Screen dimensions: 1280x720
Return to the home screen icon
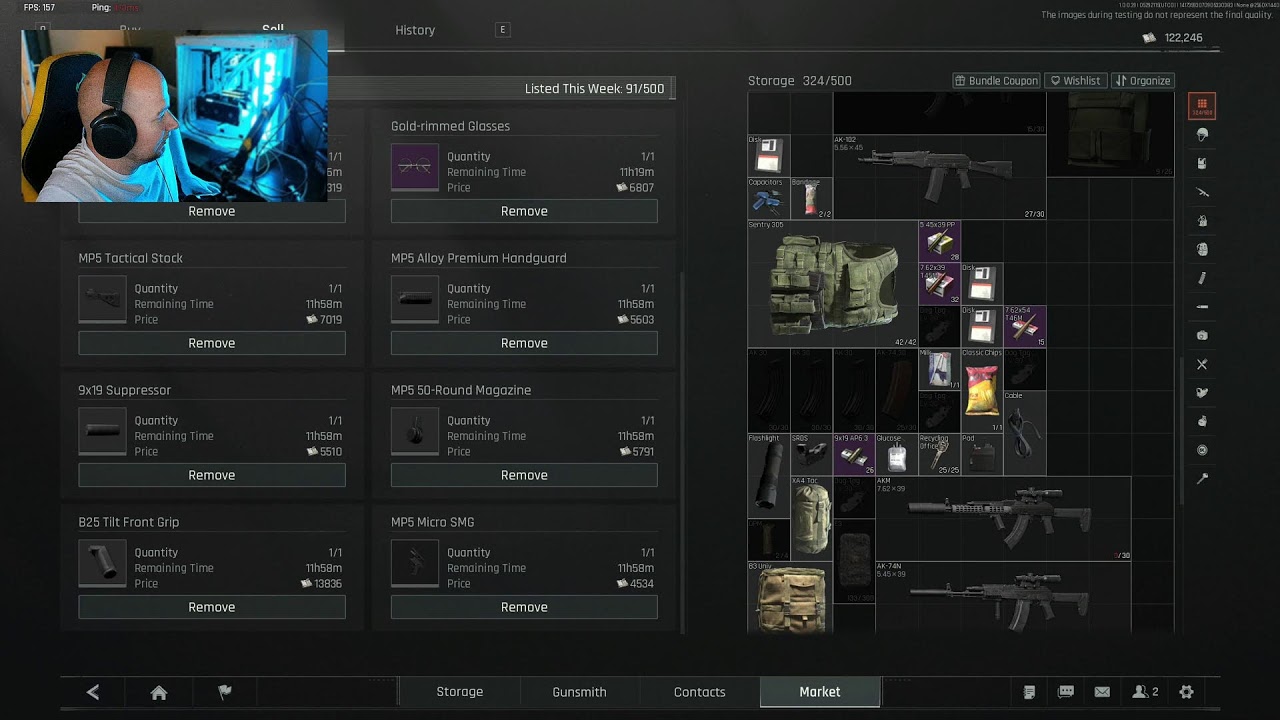coord(159,692)
